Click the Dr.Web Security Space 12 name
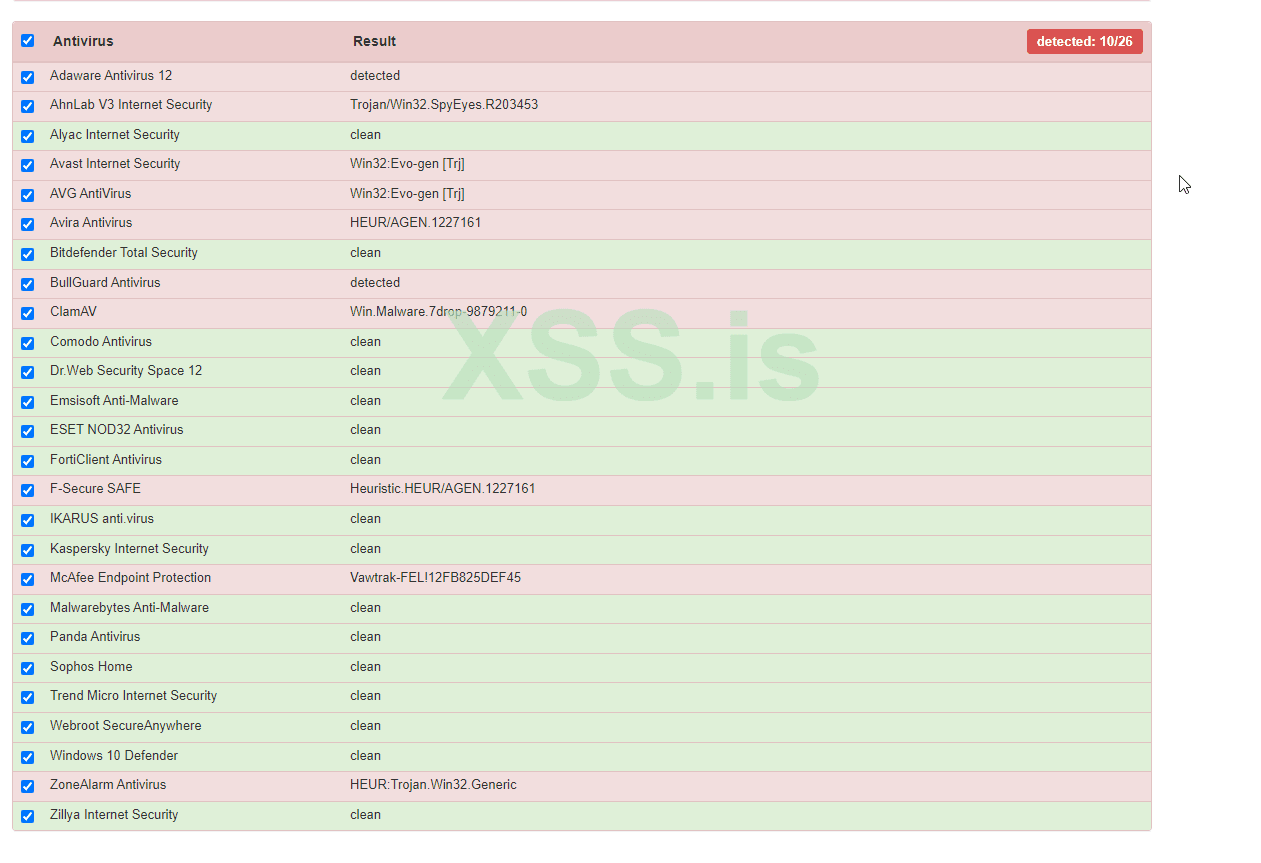This screenshot has width=1261, height=863. click(x=126, y=371)
